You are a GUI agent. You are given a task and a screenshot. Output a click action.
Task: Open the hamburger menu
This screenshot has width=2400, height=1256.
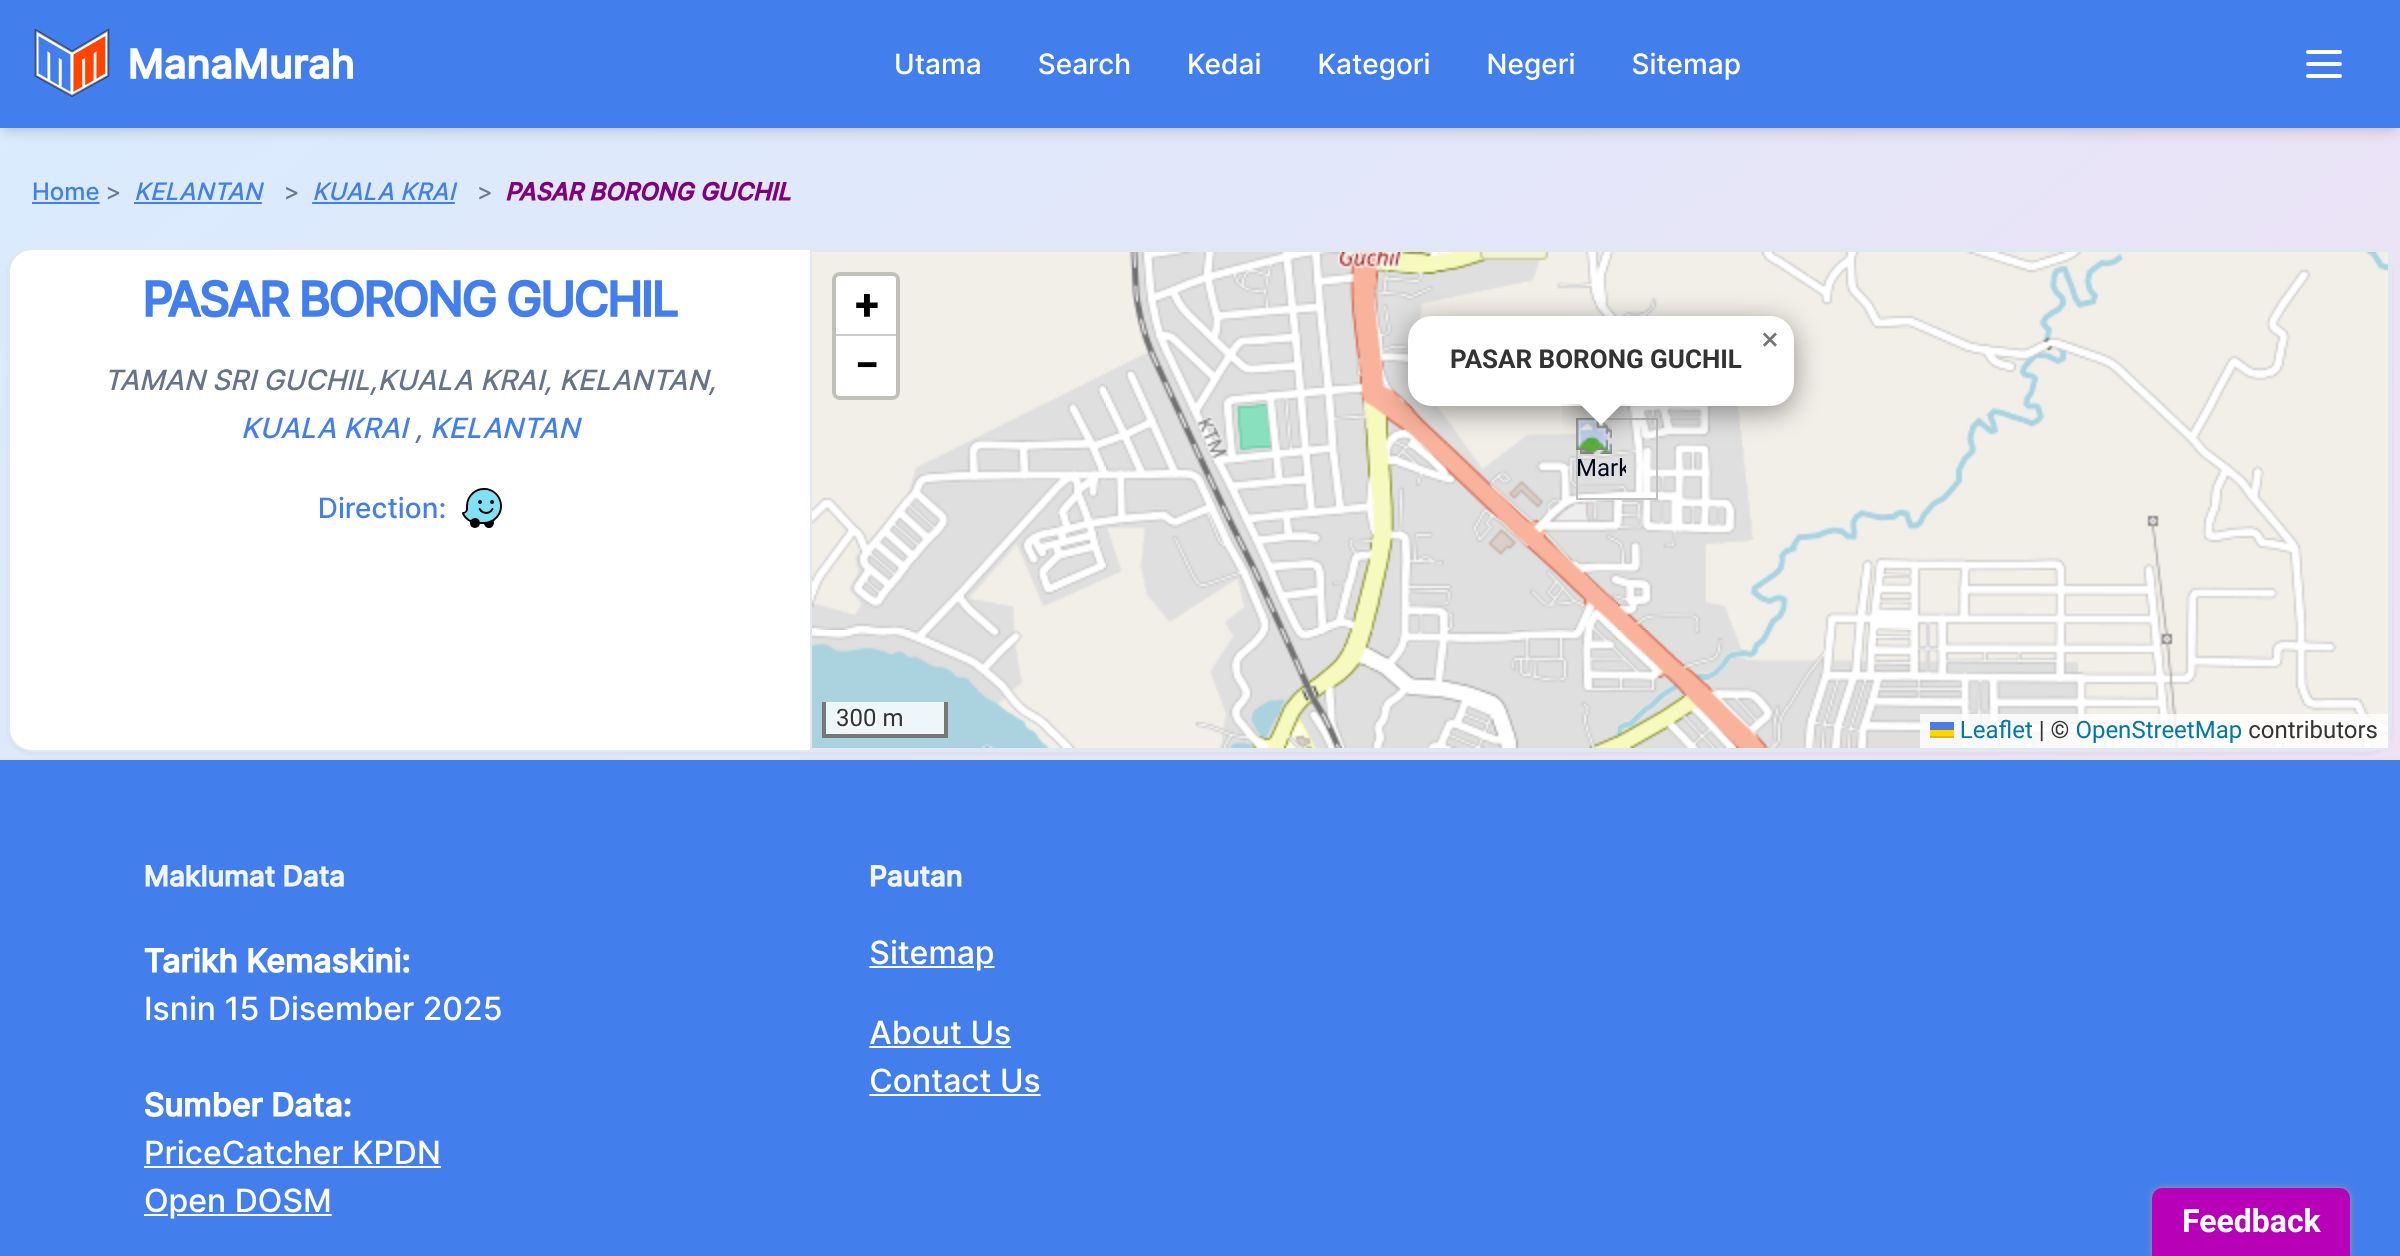(2323, 64)
